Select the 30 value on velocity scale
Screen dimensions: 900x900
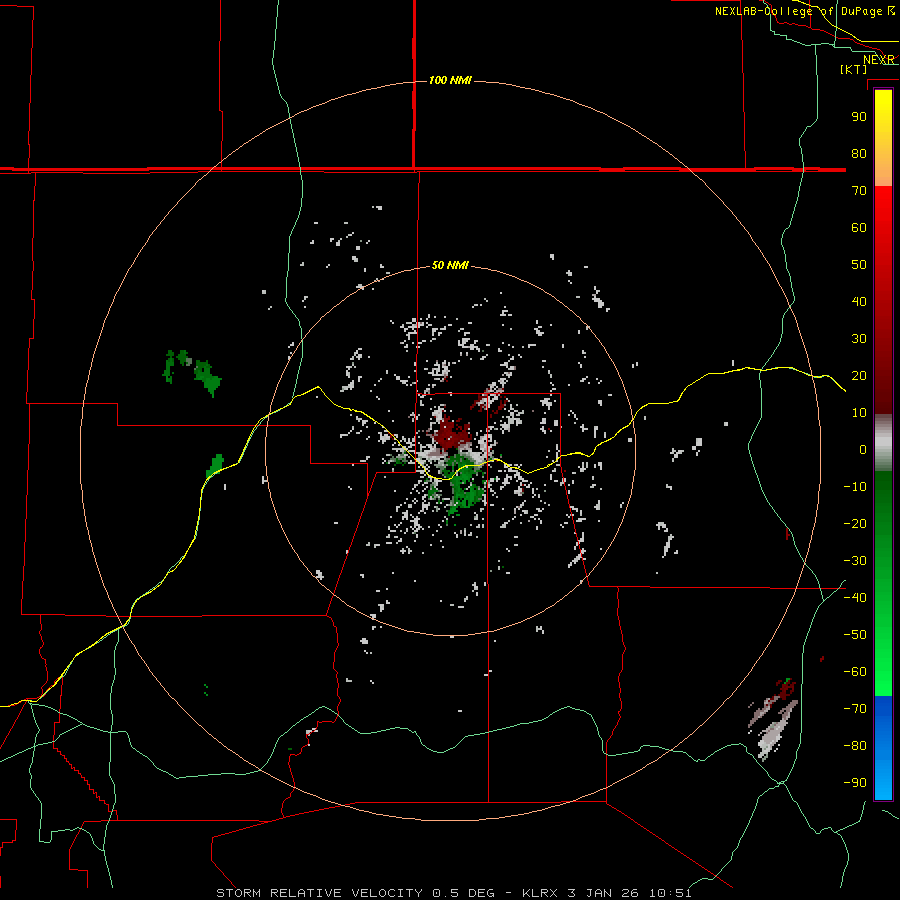click(859, 339)
